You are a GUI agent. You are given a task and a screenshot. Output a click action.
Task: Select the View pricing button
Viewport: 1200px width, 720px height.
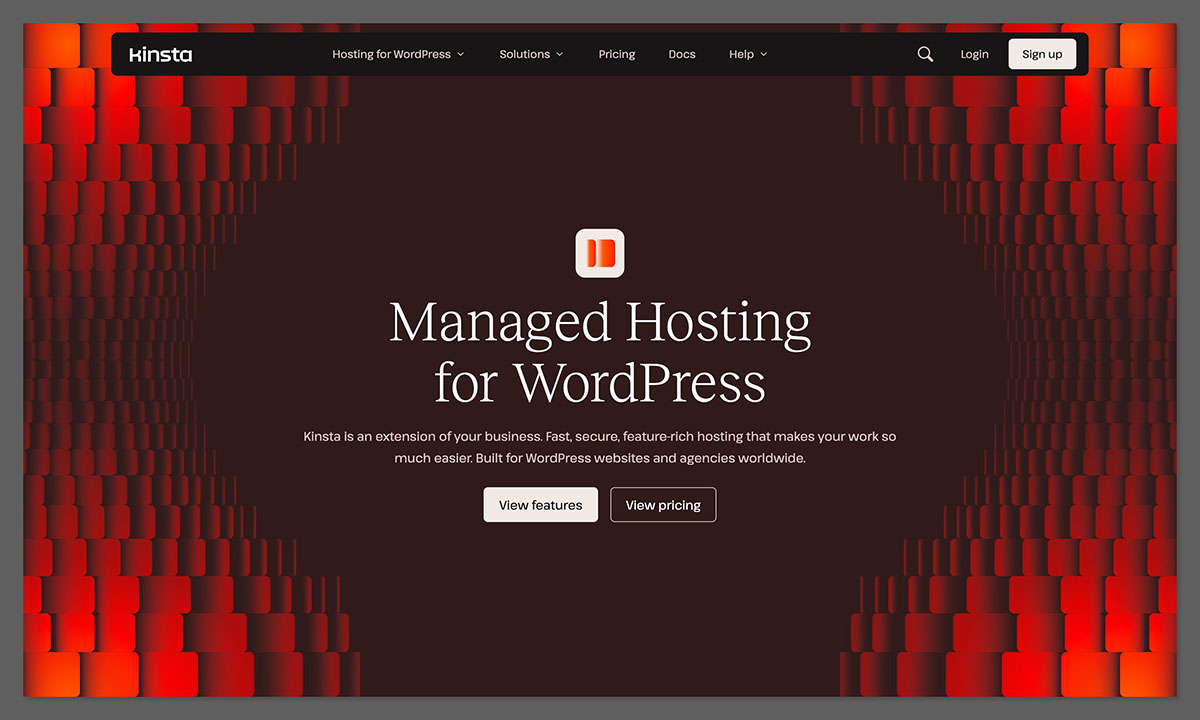click(x=663, y=505)
